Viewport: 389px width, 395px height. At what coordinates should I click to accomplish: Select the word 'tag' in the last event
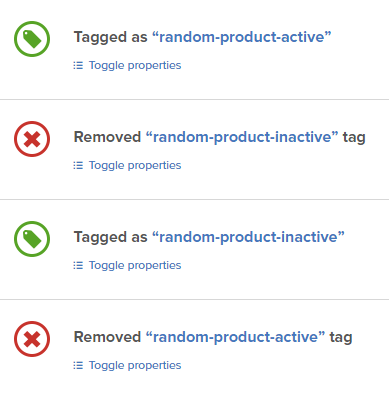pos(341,338)
